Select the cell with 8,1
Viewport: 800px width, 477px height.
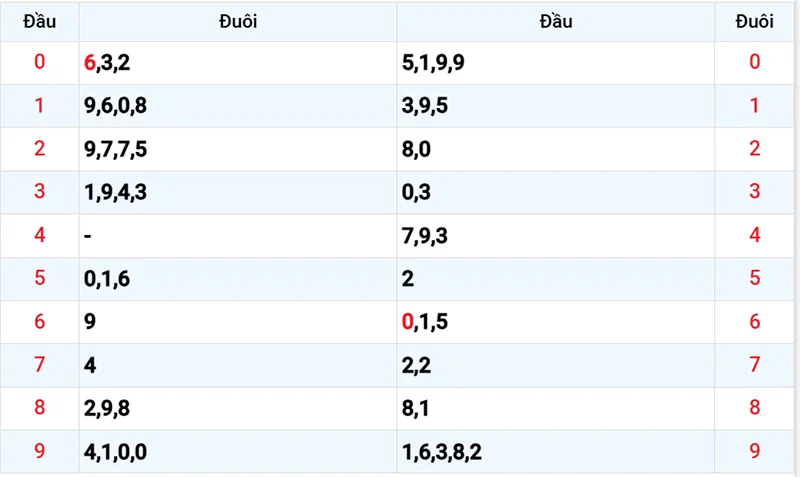[416, 408]
